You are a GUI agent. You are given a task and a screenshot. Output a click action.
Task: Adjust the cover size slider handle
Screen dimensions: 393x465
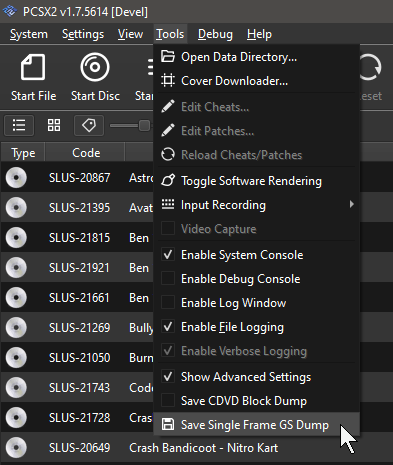(x=144, y=126)
